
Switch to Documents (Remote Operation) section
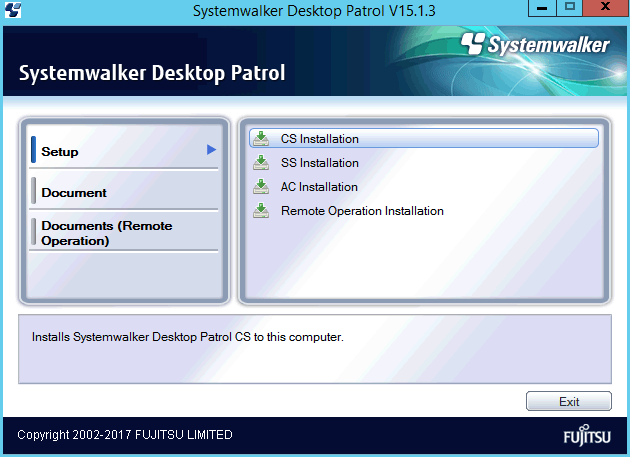106,233
